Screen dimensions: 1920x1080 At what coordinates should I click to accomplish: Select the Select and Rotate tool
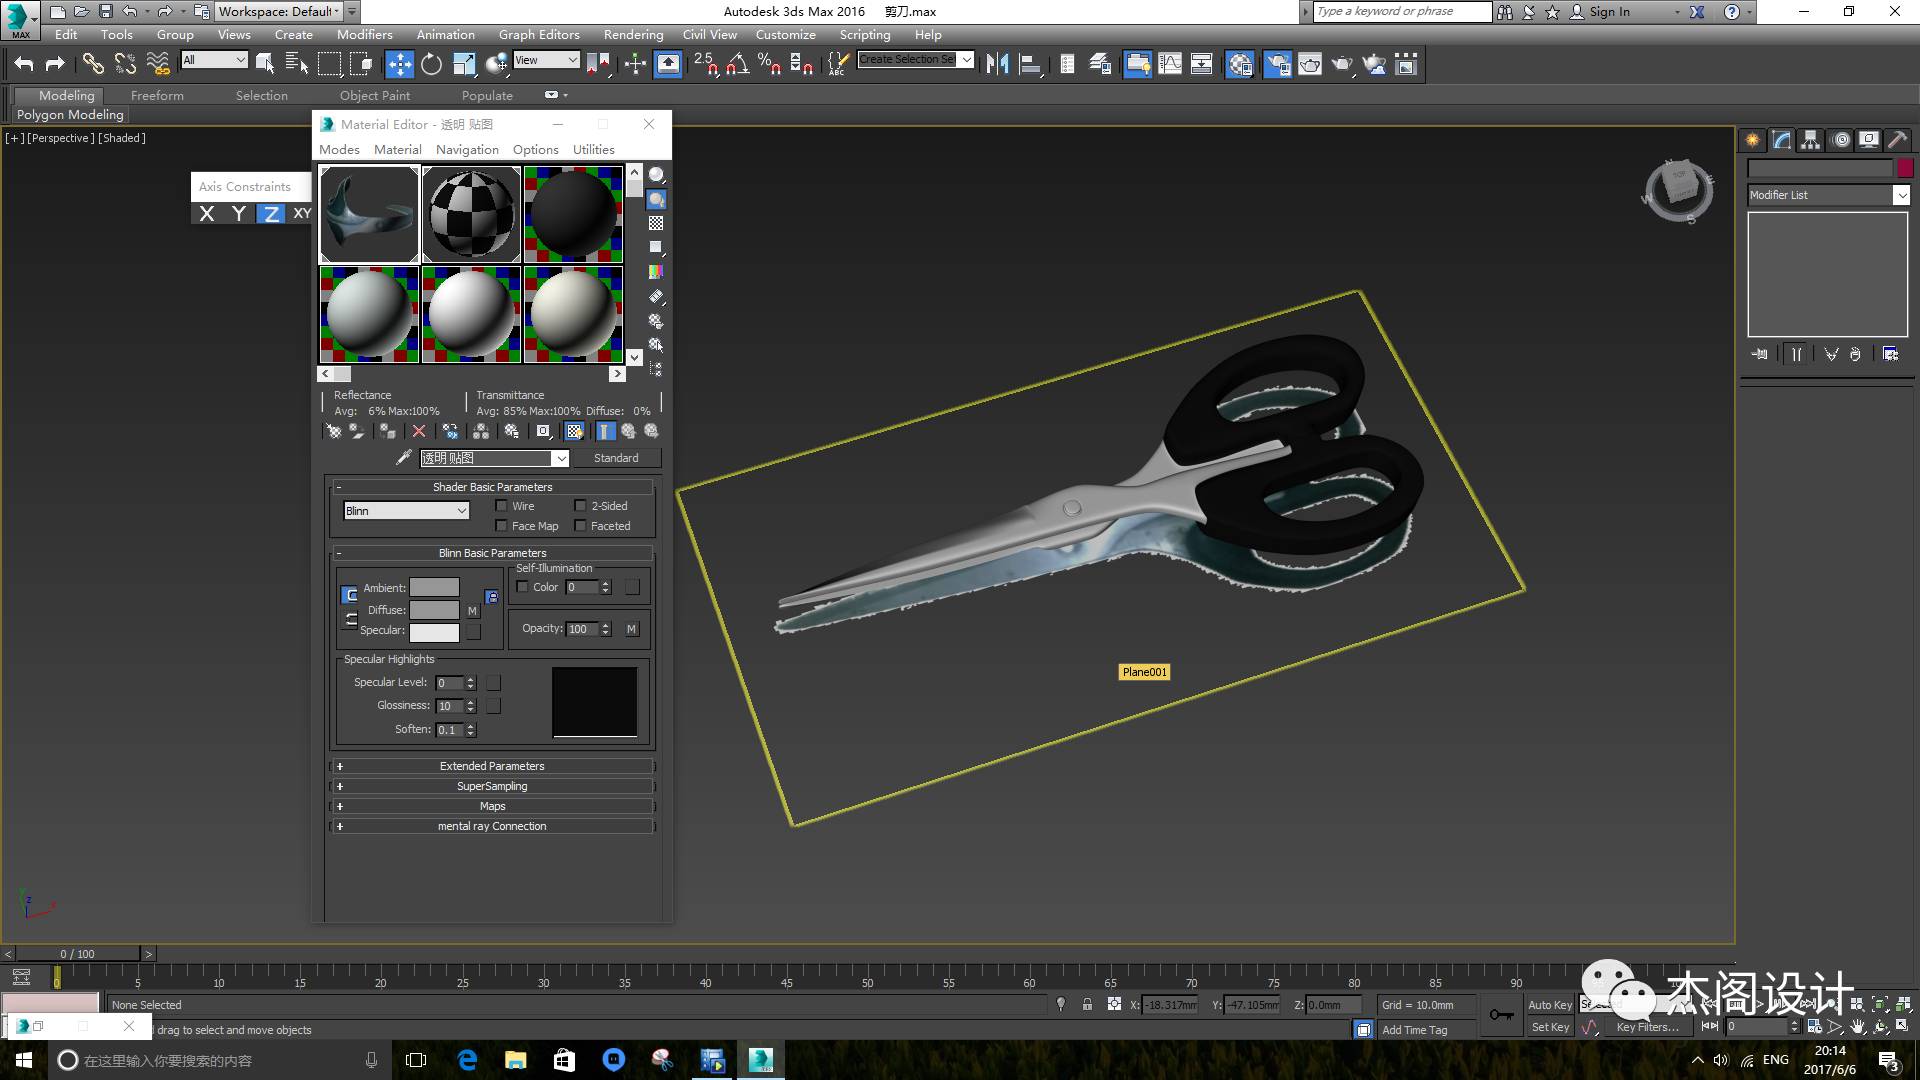click(x=431, y=64)
